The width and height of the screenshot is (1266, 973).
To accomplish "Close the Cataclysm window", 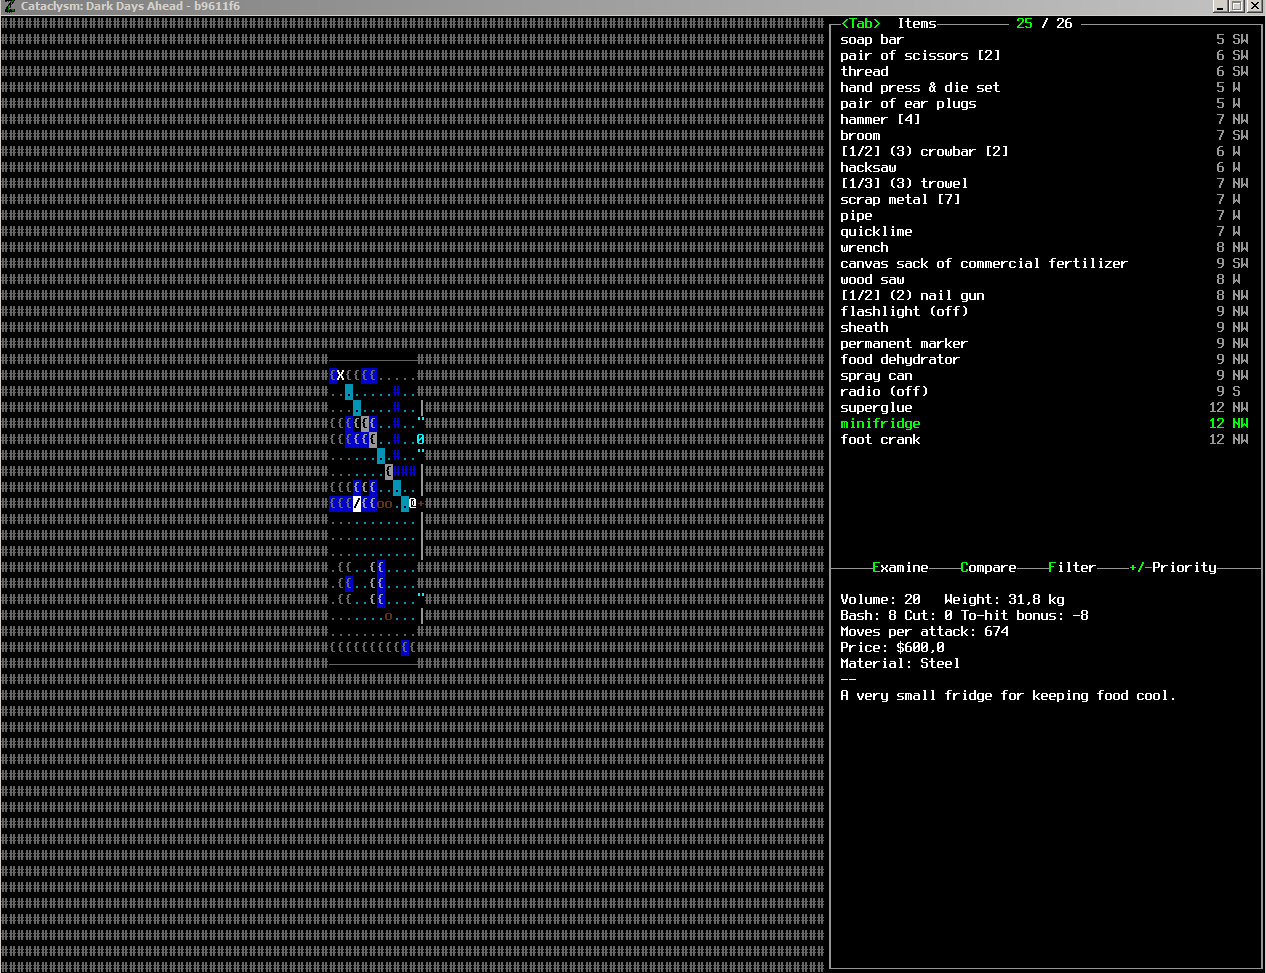I will click(1254, 6).
